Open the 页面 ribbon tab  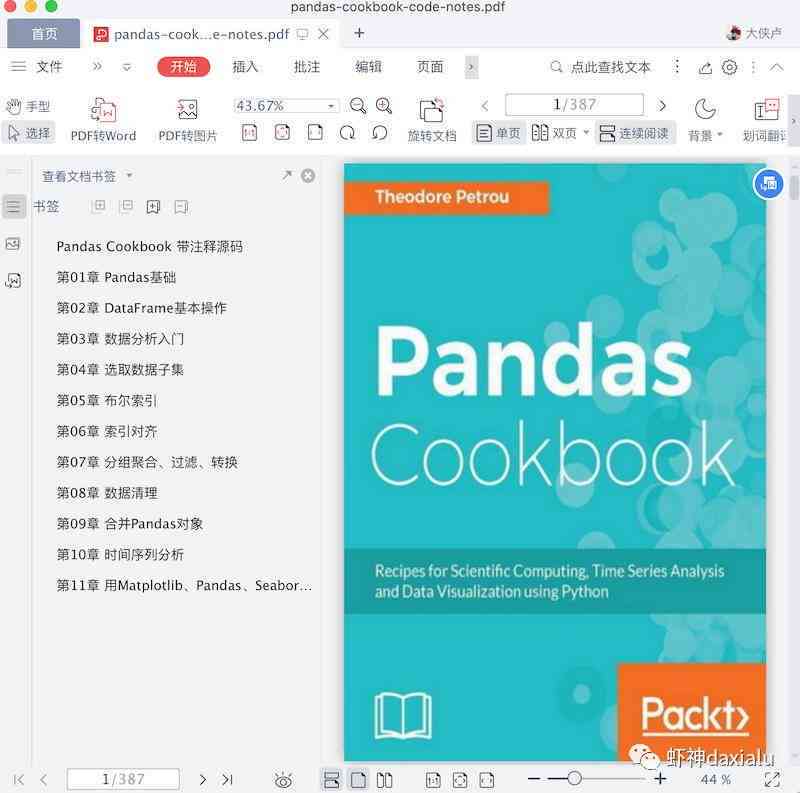pos(430,67)
